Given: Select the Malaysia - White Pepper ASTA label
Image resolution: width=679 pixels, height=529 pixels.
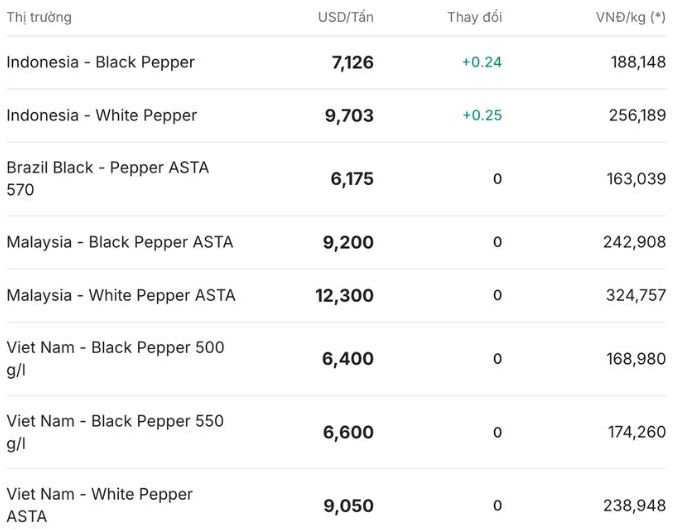Looking at the screenshot, I should [x=121, y=295].
